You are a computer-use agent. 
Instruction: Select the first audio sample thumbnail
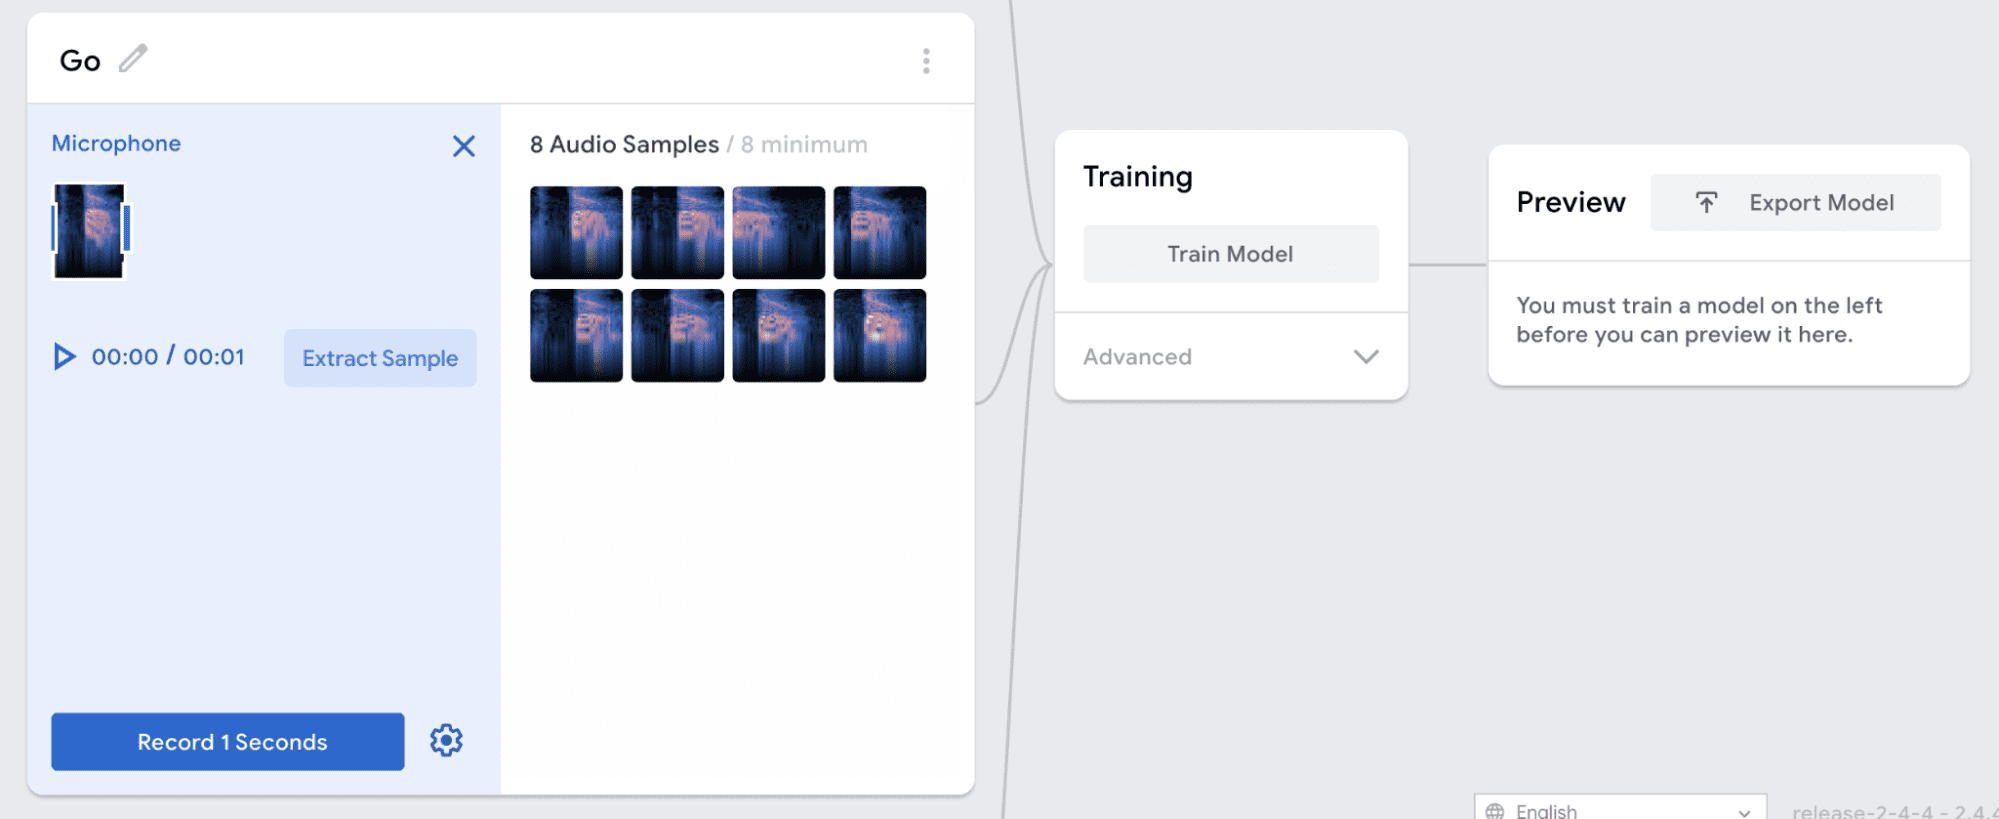576,232
